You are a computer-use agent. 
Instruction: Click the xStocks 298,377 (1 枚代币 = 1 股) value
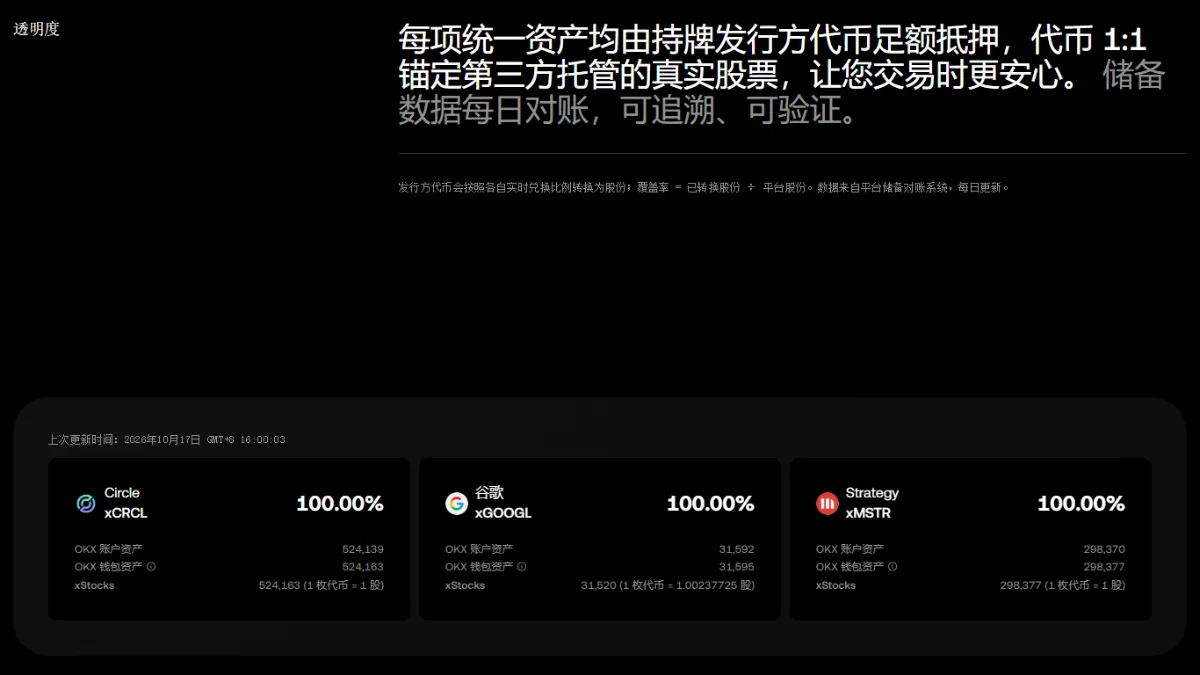(1062, 585)
